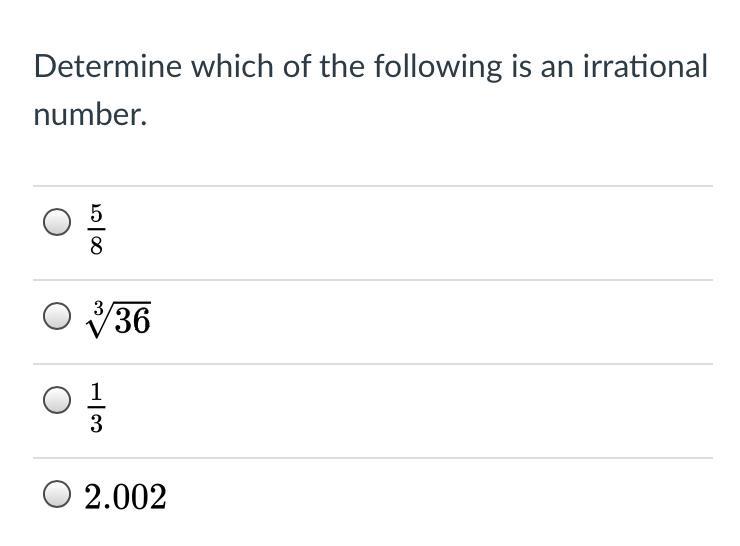Click the fraction 1/3 answer label
Image resolution: width=740 pixels, height=546 pixels.
96,410
